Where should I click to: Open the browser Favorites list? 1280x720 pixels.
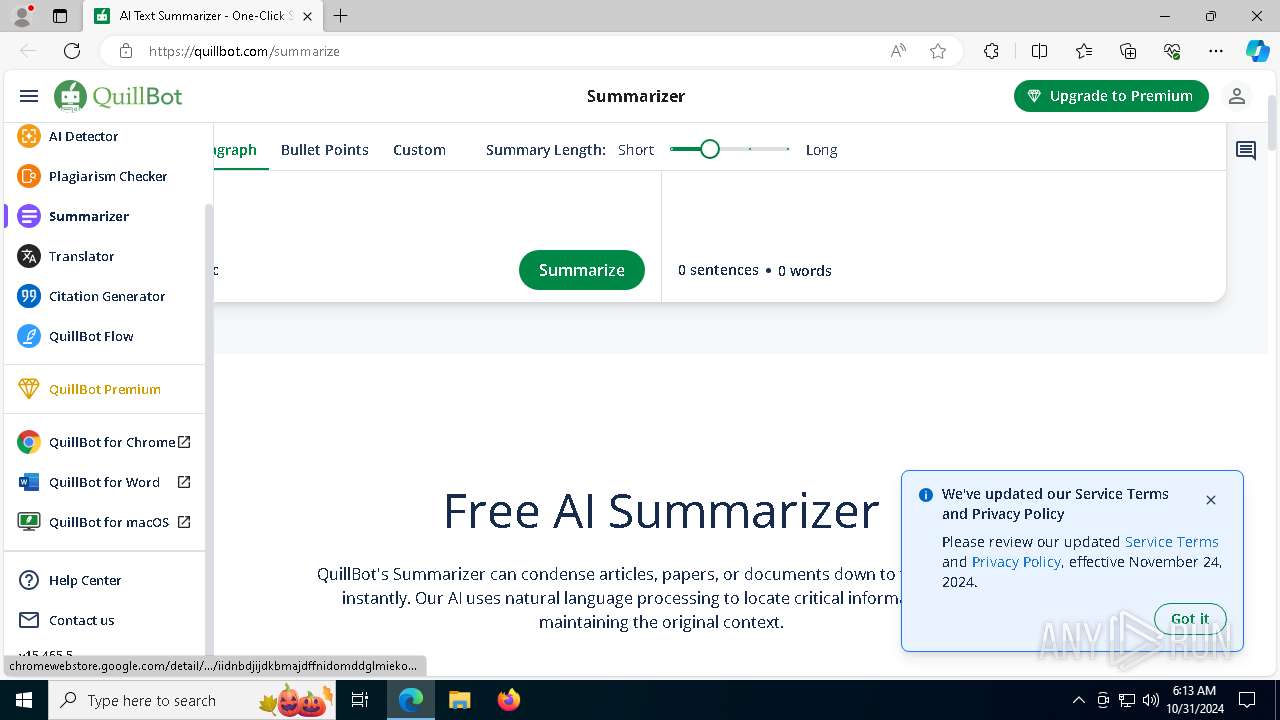(1084, 51)
